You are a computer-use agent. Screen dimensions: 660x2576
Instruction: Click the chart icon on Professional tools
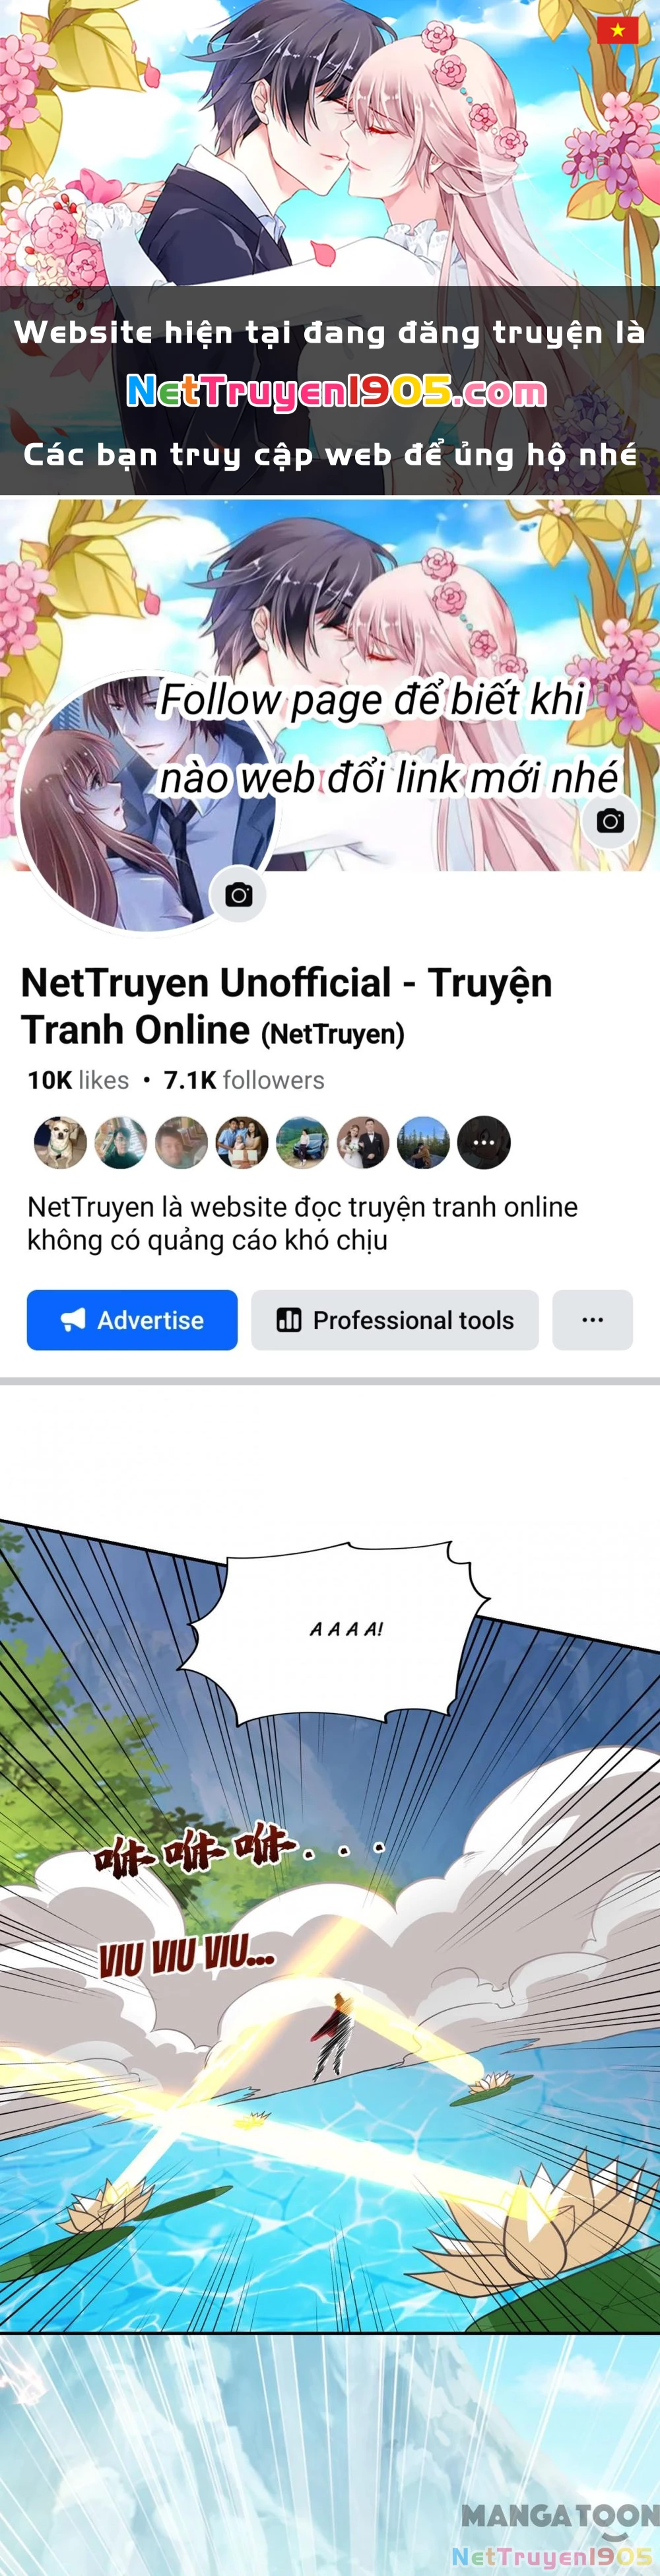pyautogui.click(x=289, y=1320)
